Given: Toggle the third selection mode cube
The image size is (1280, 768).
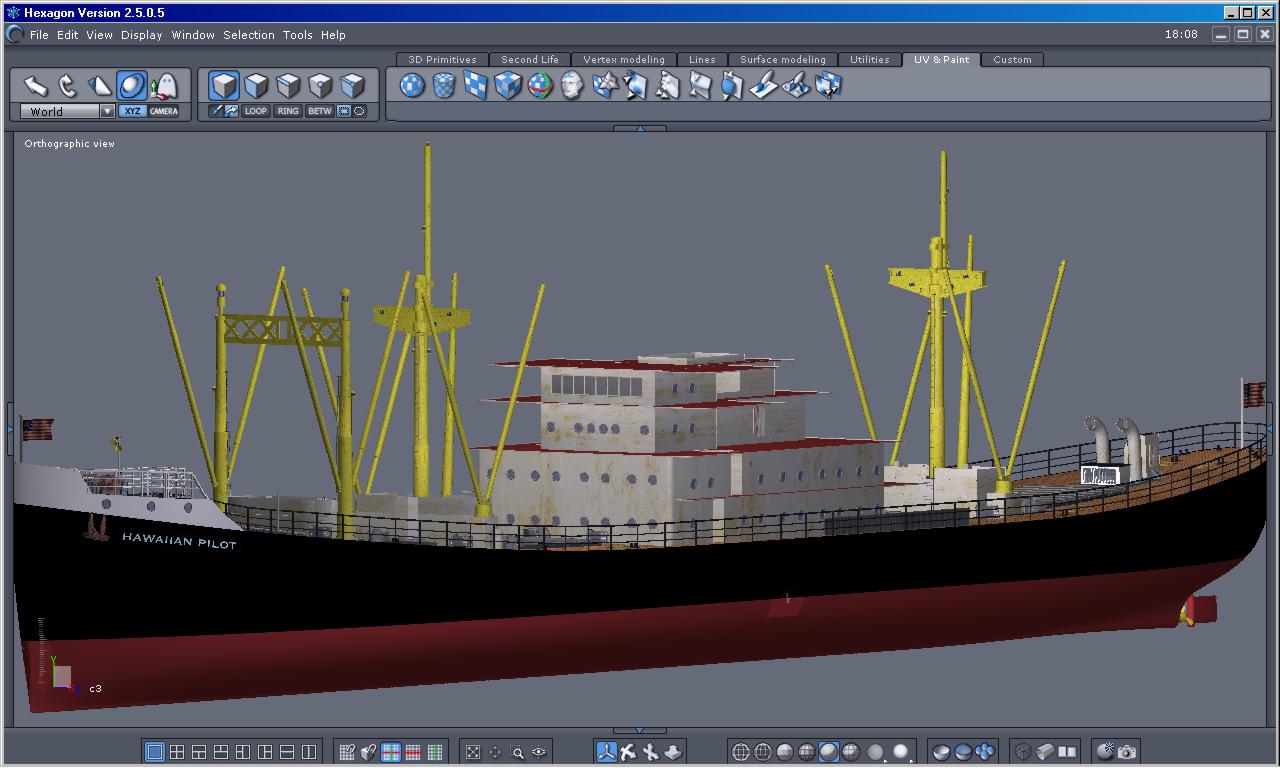Looking at the screenshot, I should pyautogui.click(x=288, y=85).
